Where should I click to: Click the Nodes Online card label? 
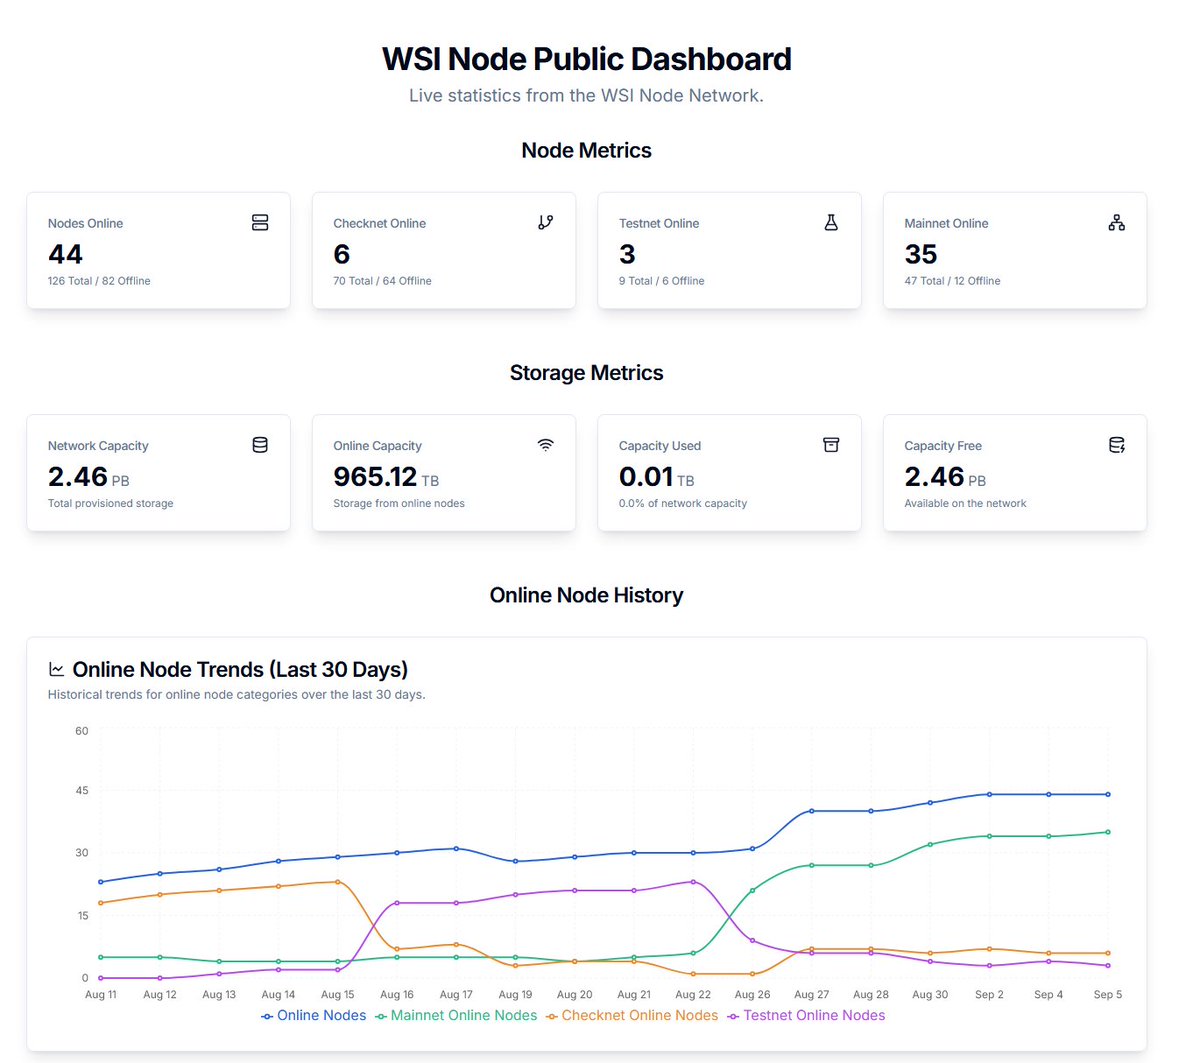click(86, 223)
